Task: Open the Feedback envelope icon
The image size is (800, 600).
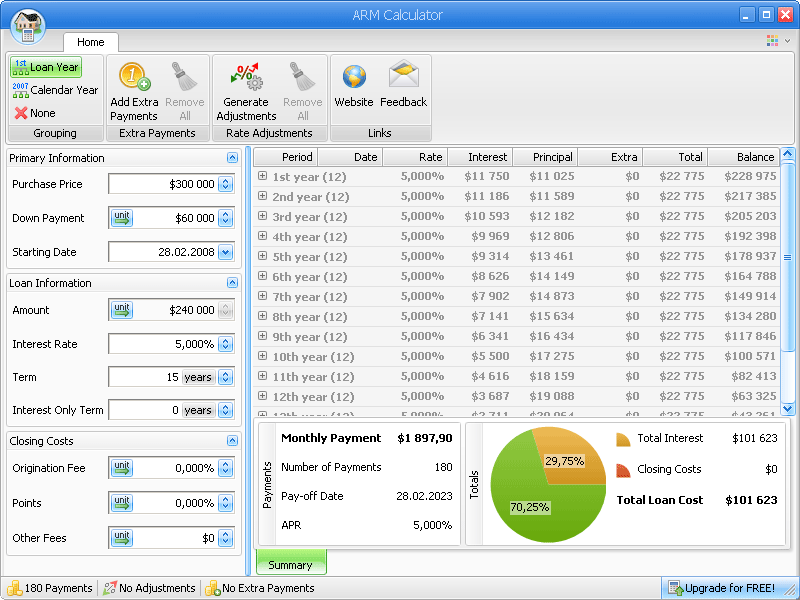Action: [403, 77]
